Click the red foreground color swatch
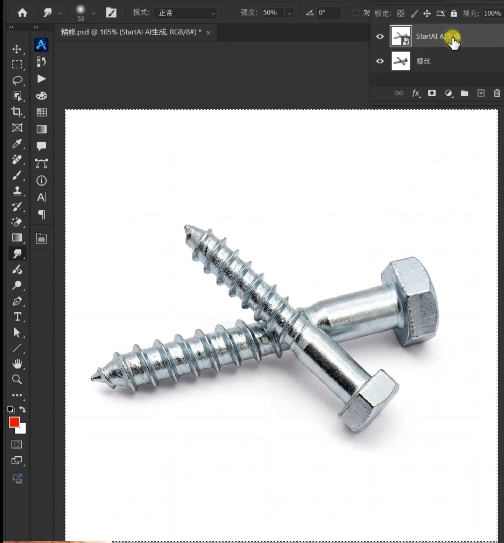 coord(14,422)
